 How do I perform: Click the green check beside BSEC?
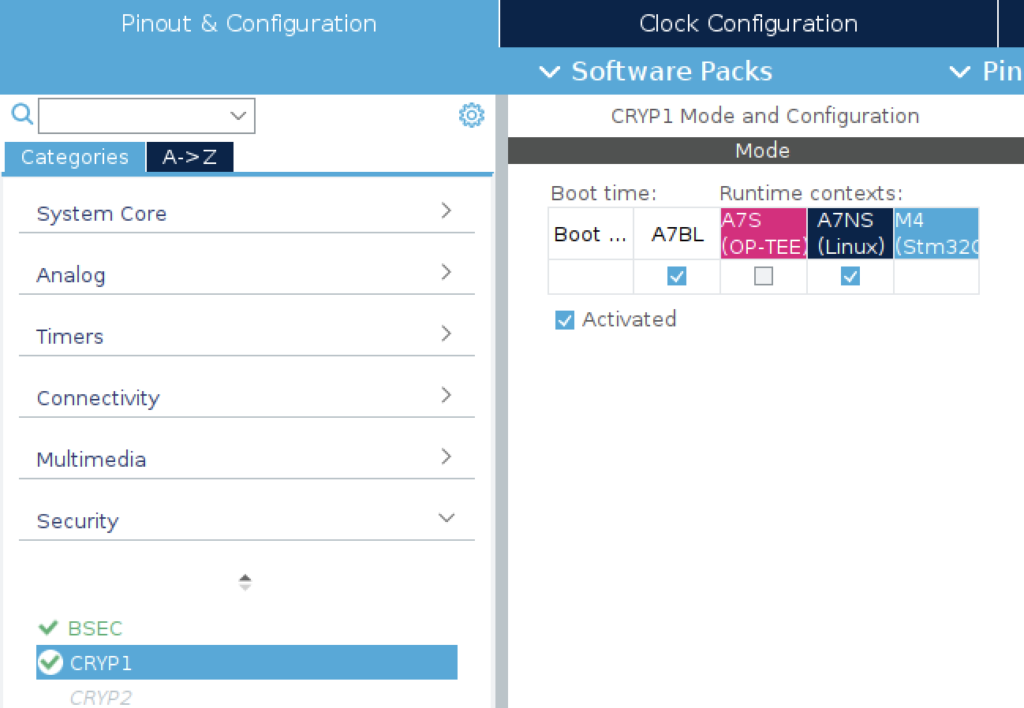(48, 628)
